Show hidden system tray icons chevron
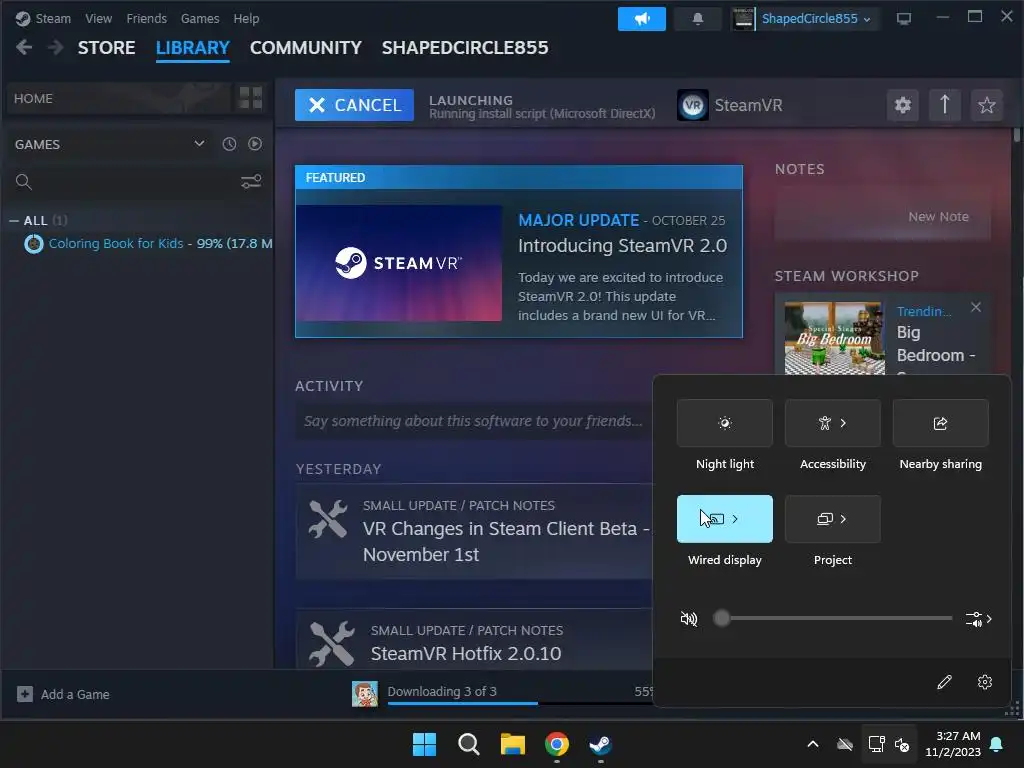1024x768 pixels. click(x=812, y=744)
